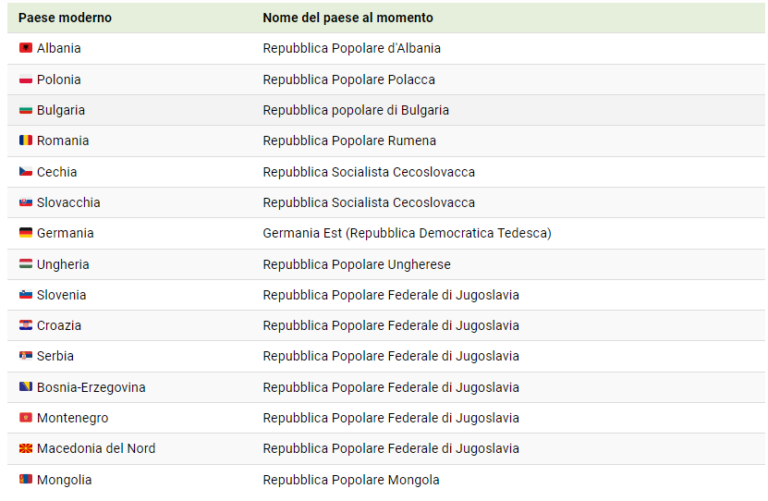
Task: Open the Slovenia country link
Action: coord(62,295)
